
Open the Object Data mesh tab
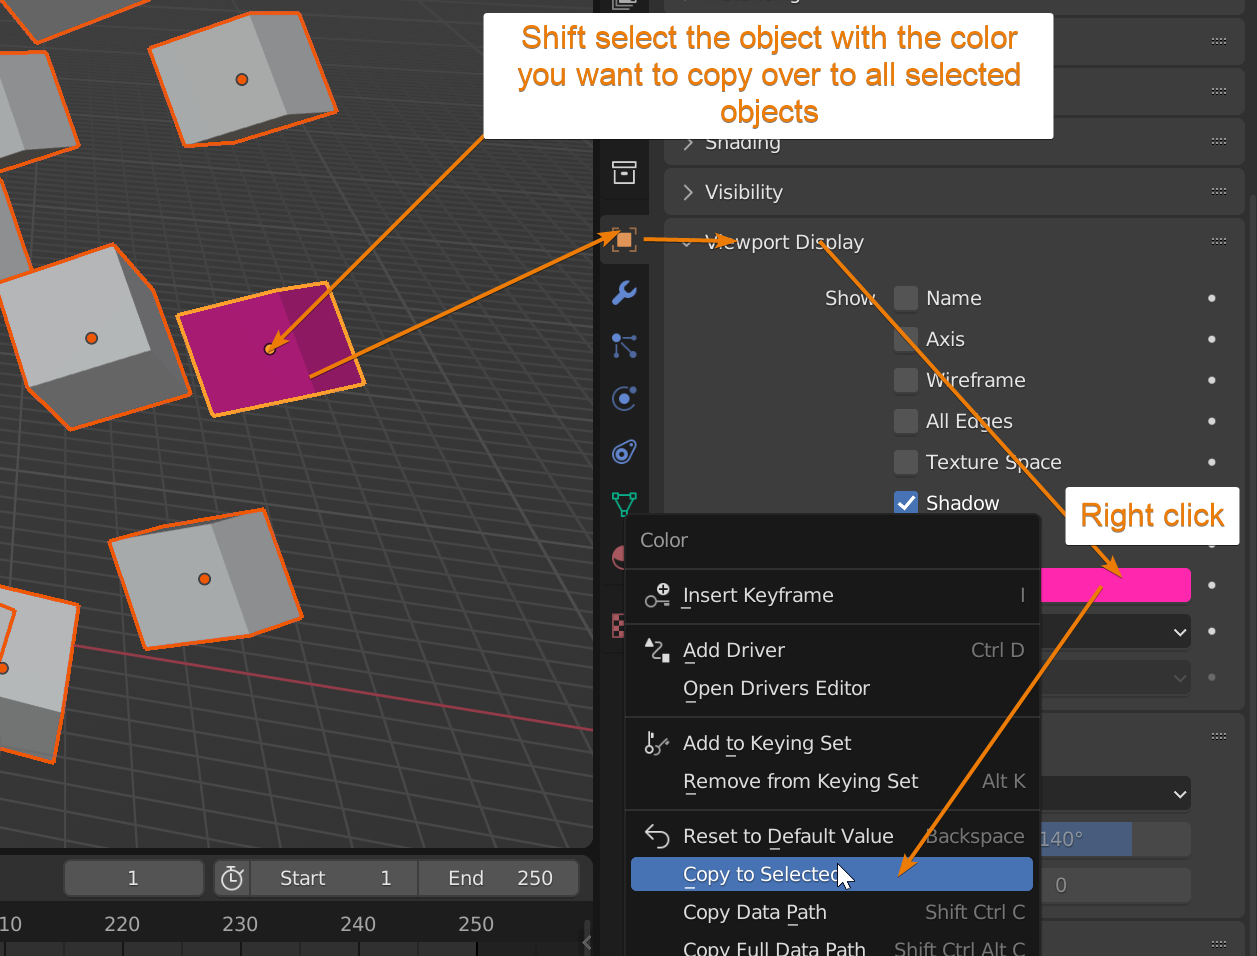624,503
